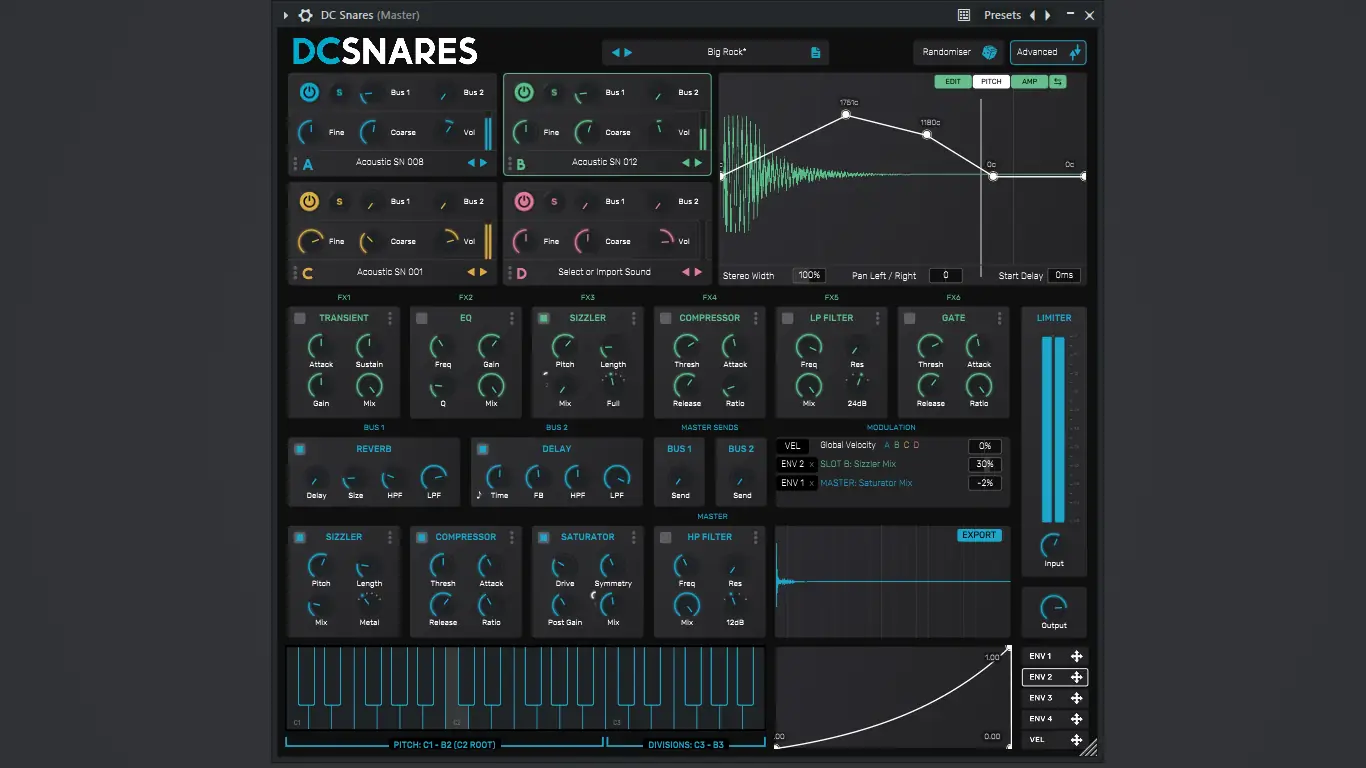This screenshot has height=768, width=1366.
Task: Open the Saturator options menu
Action: (634, 537)
